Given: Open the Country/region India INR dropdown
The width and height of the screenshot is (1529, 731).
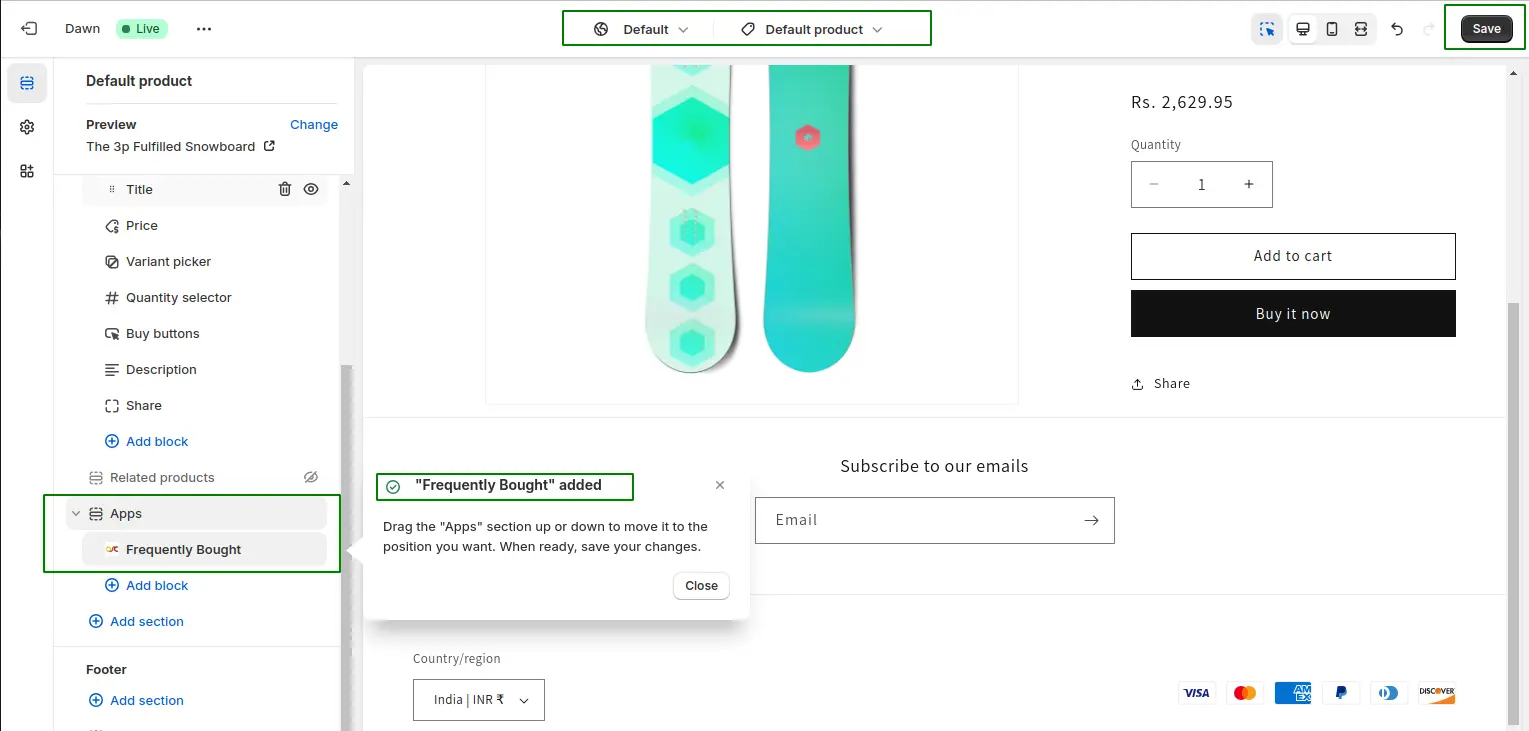Looking at the screenshot, I should 479,700.
